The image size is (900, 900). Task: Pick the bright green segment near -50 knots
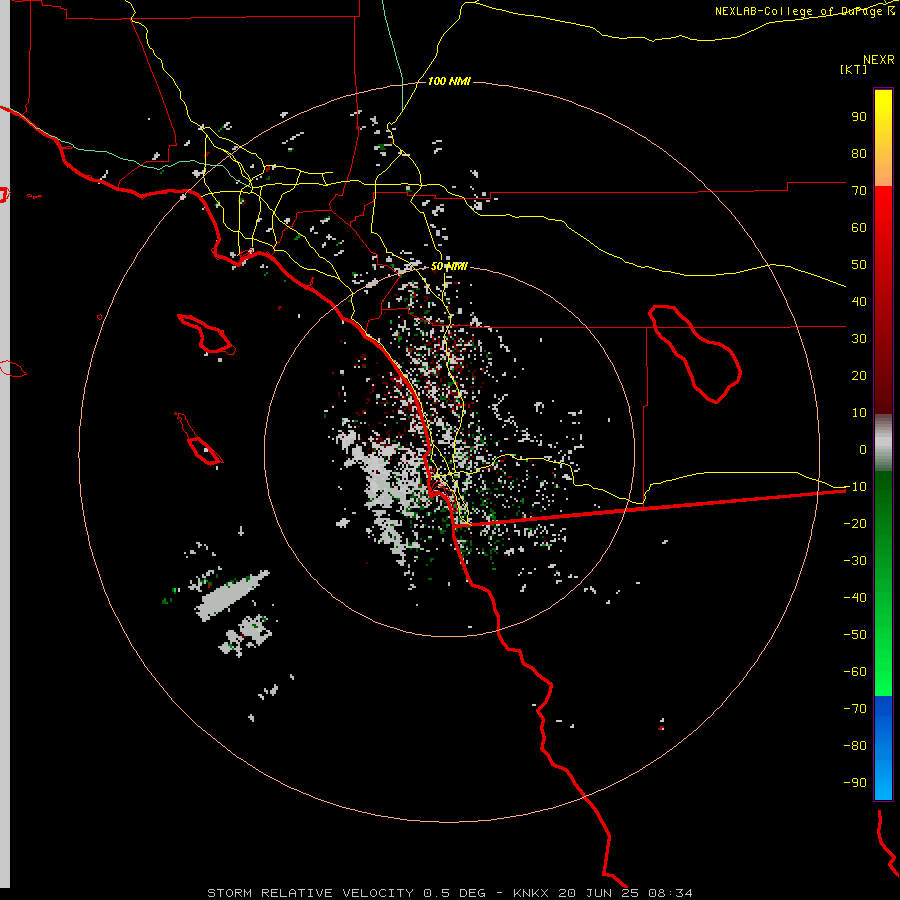tap(883, 637)
